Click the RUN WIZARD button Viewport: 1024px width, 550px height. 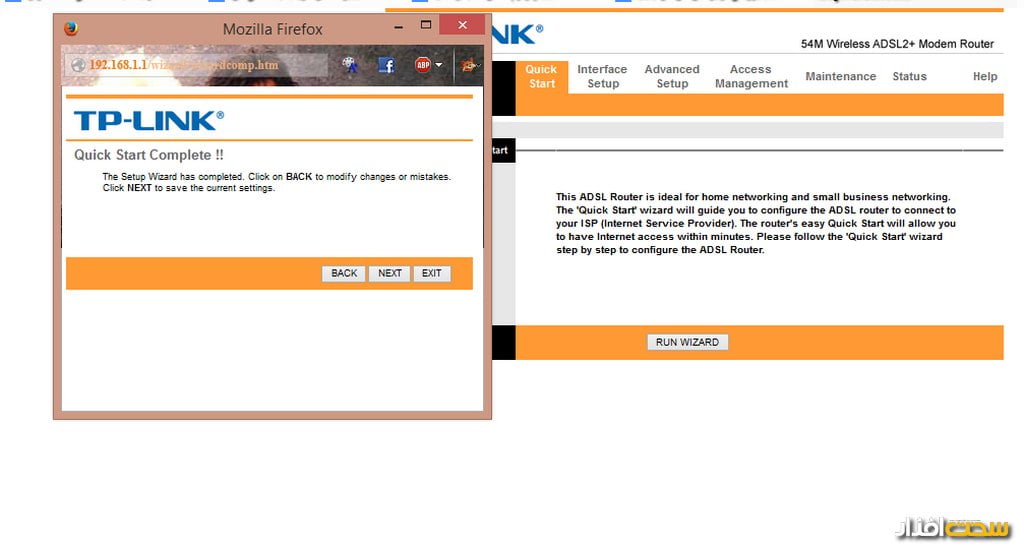tap(687, 342)
